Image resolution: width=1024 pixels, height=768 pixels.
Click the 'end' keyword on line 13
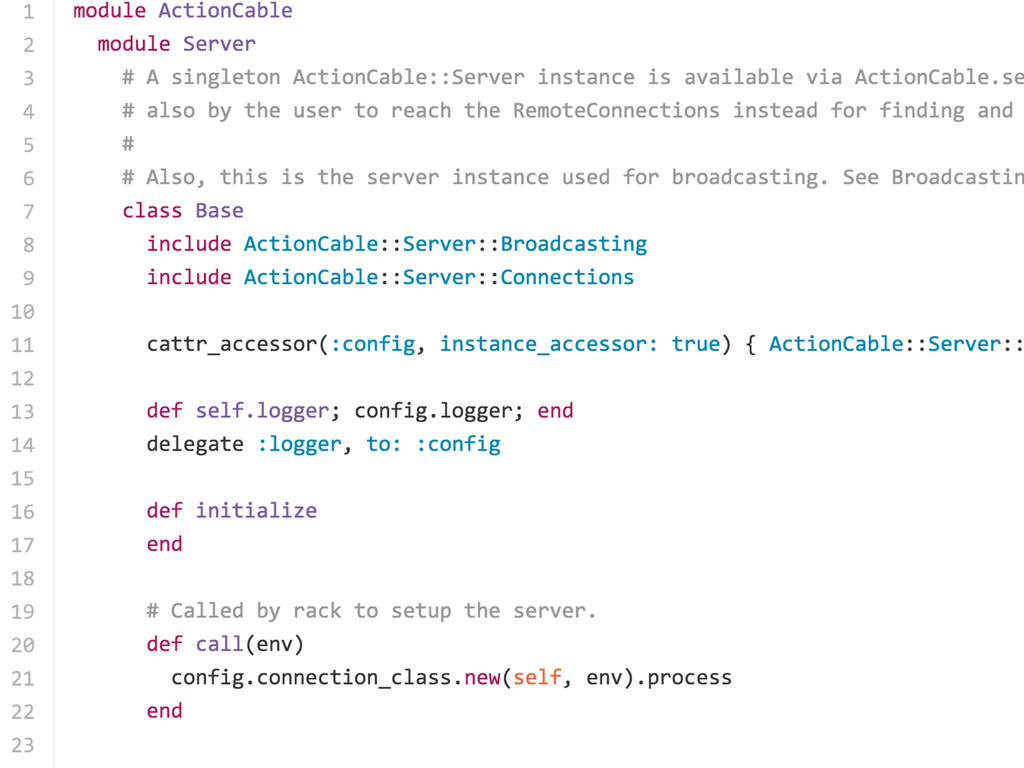pos(555,411)
